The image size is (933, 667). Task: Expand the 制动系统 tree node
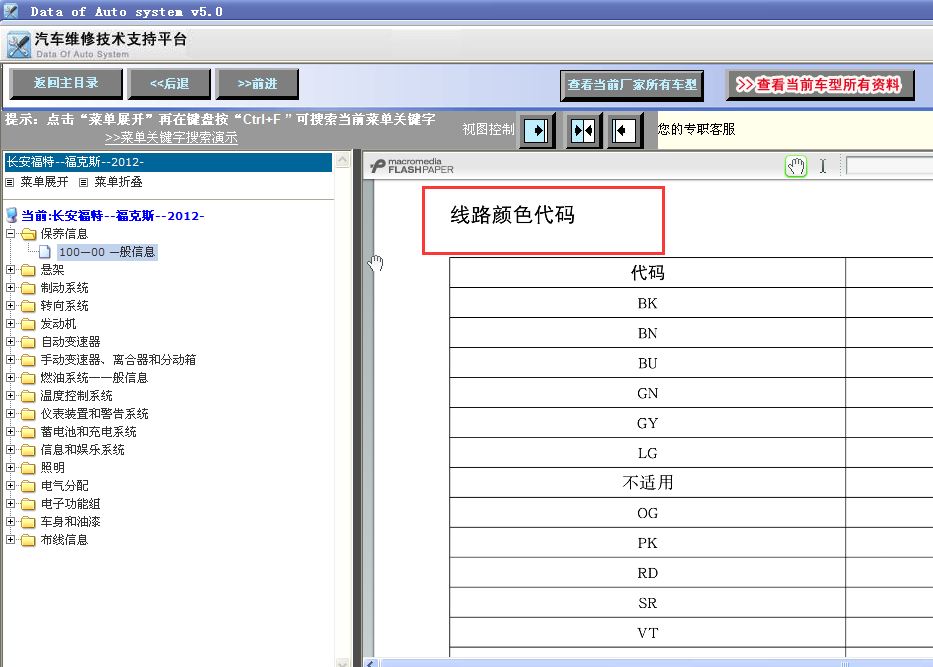[10, 287]
